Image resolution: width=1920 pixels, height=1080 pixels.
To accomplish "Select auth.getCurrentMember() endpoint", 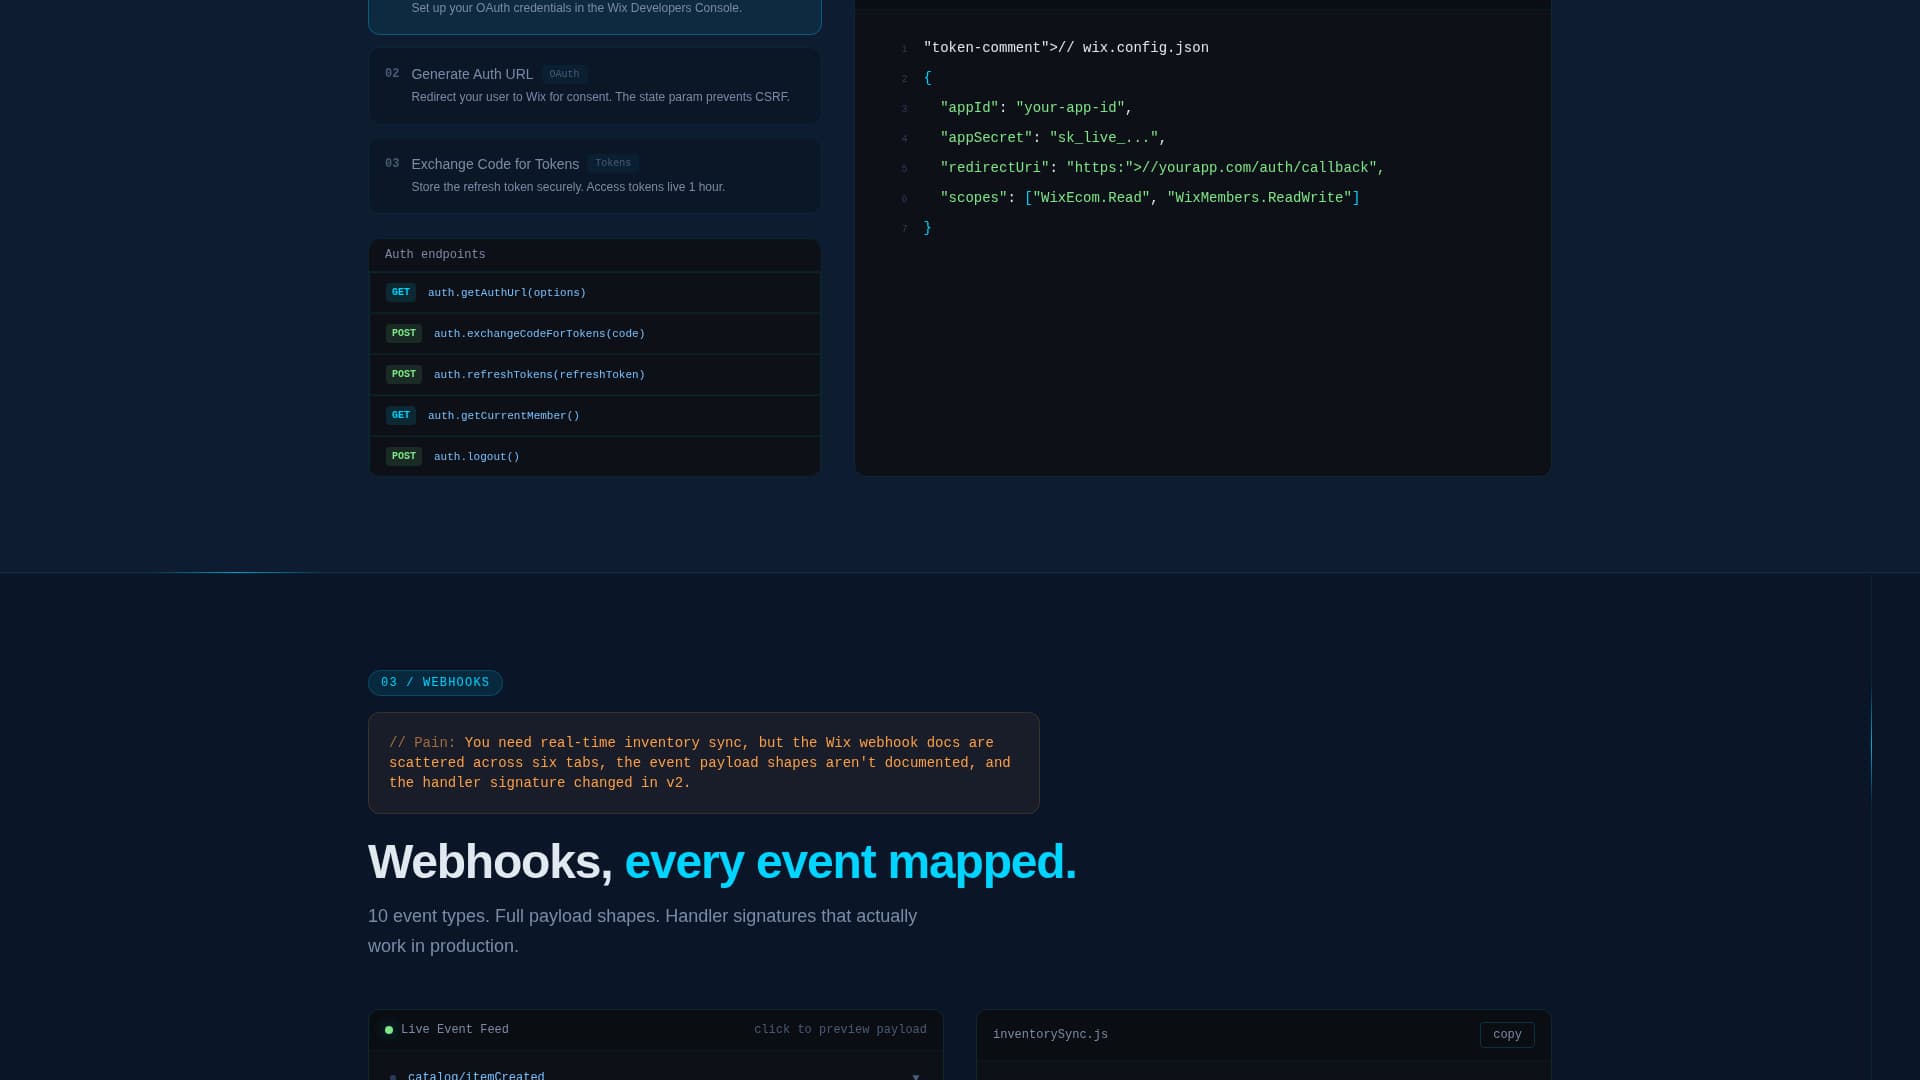I will click(x=594, y=416).
